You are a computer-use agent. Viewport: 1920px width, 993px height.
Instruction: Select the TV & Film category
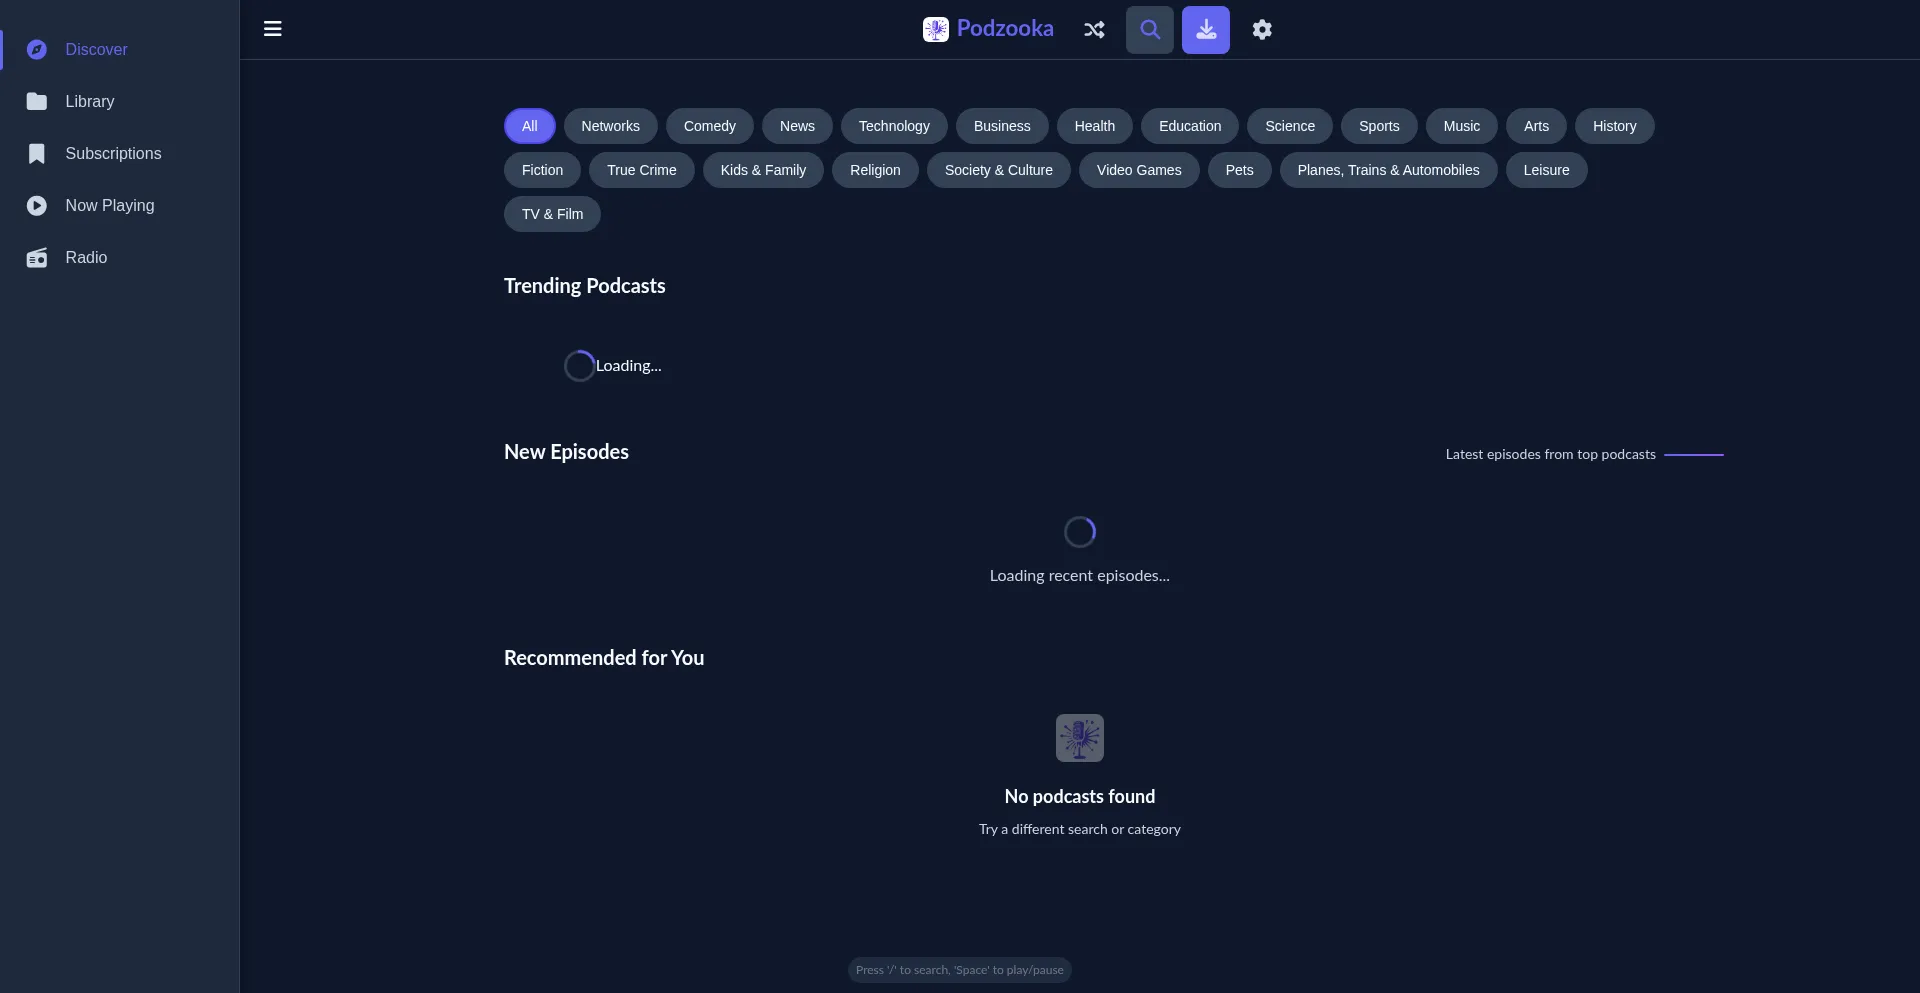tap(552, 214)
